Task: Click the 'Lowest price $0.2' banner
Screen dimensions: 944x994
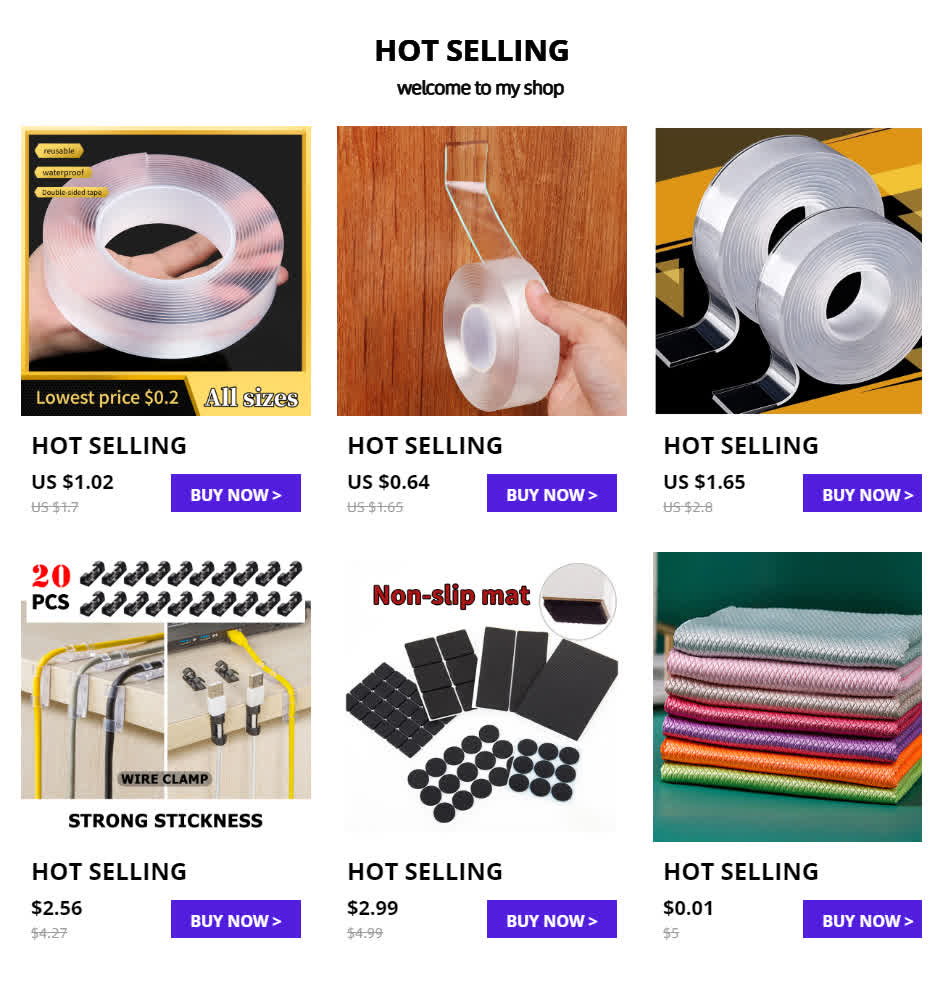Action: coord(107,397)
